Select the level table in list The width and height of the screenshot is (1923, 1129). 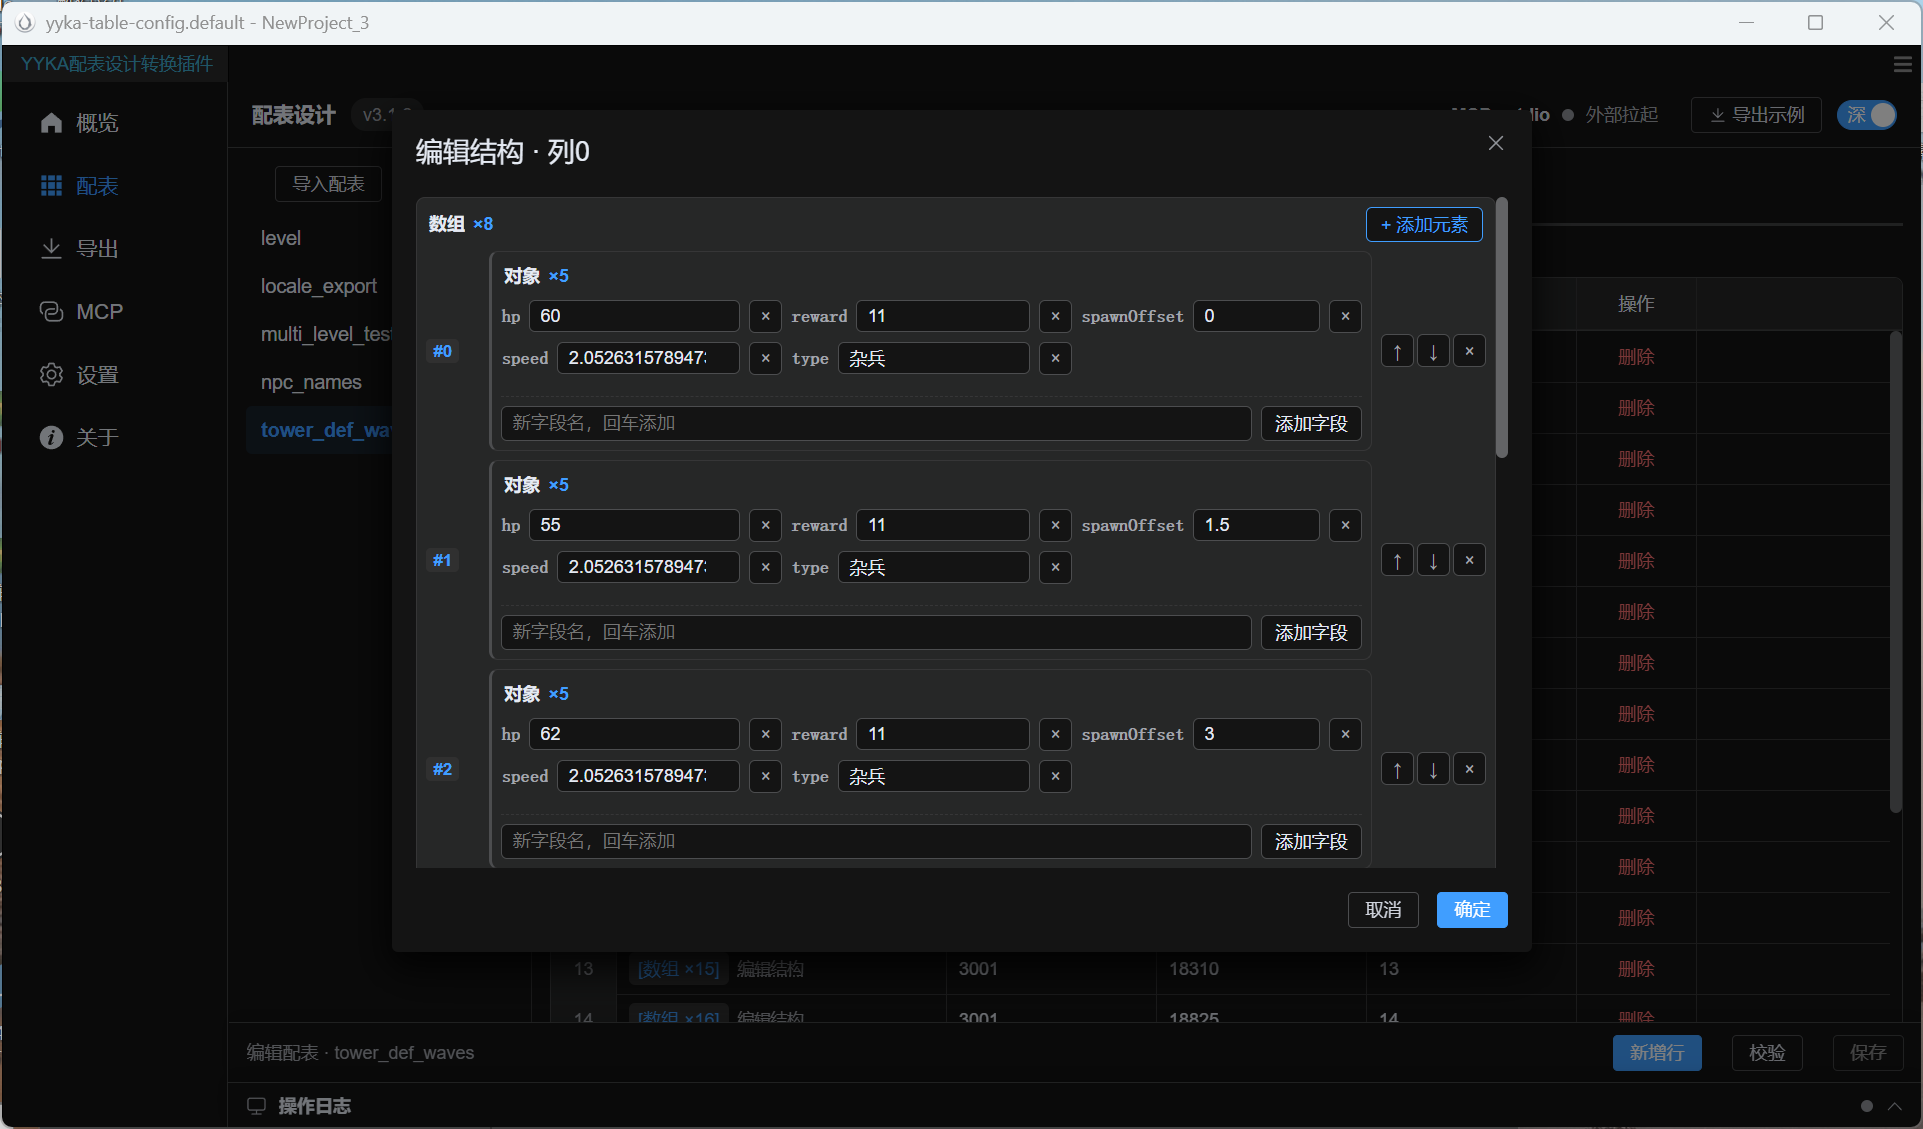pos(281,238)
